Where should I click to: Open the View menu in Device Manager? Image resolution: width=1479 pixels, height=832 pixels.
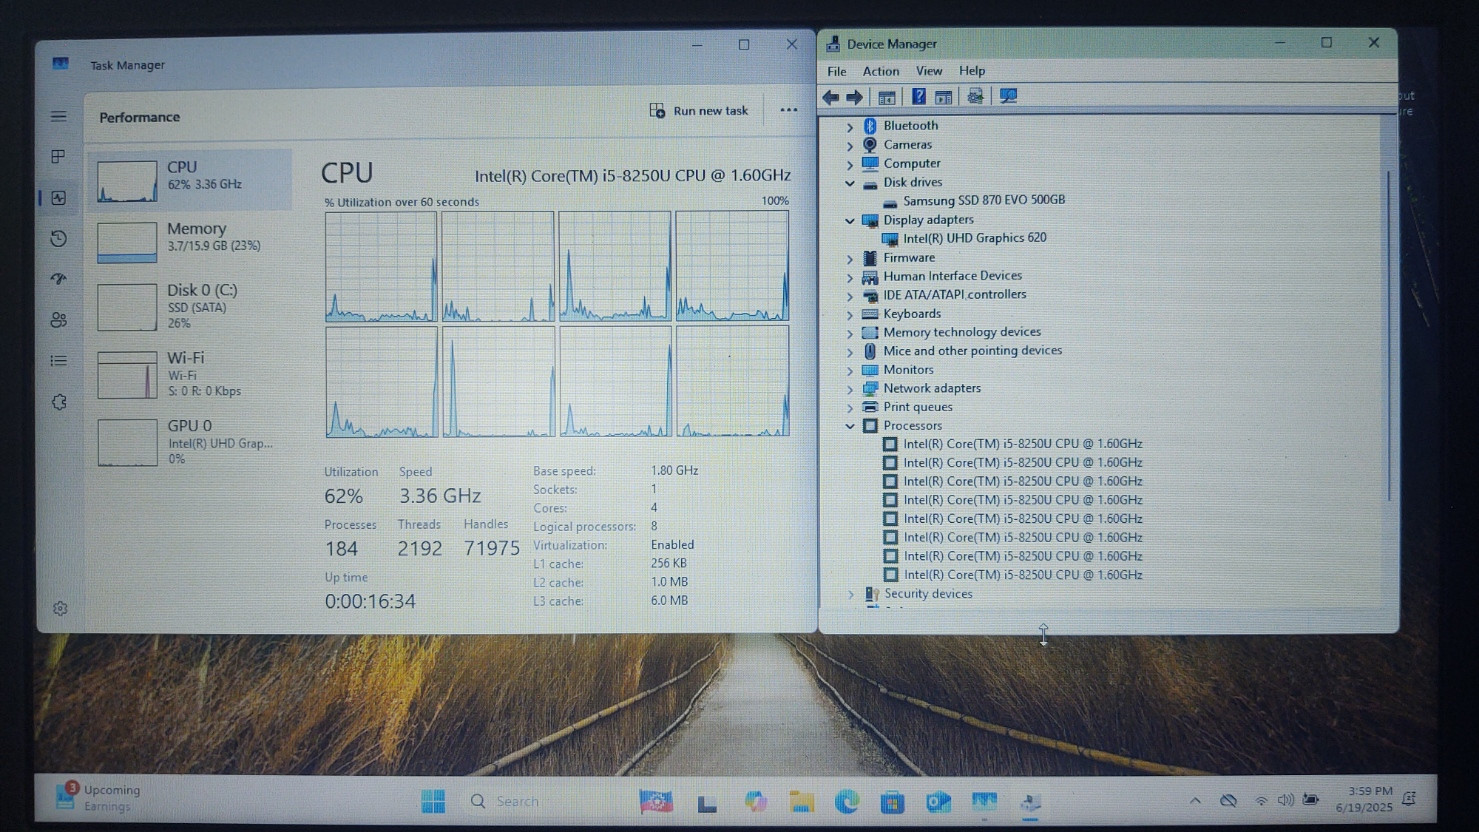928,71
